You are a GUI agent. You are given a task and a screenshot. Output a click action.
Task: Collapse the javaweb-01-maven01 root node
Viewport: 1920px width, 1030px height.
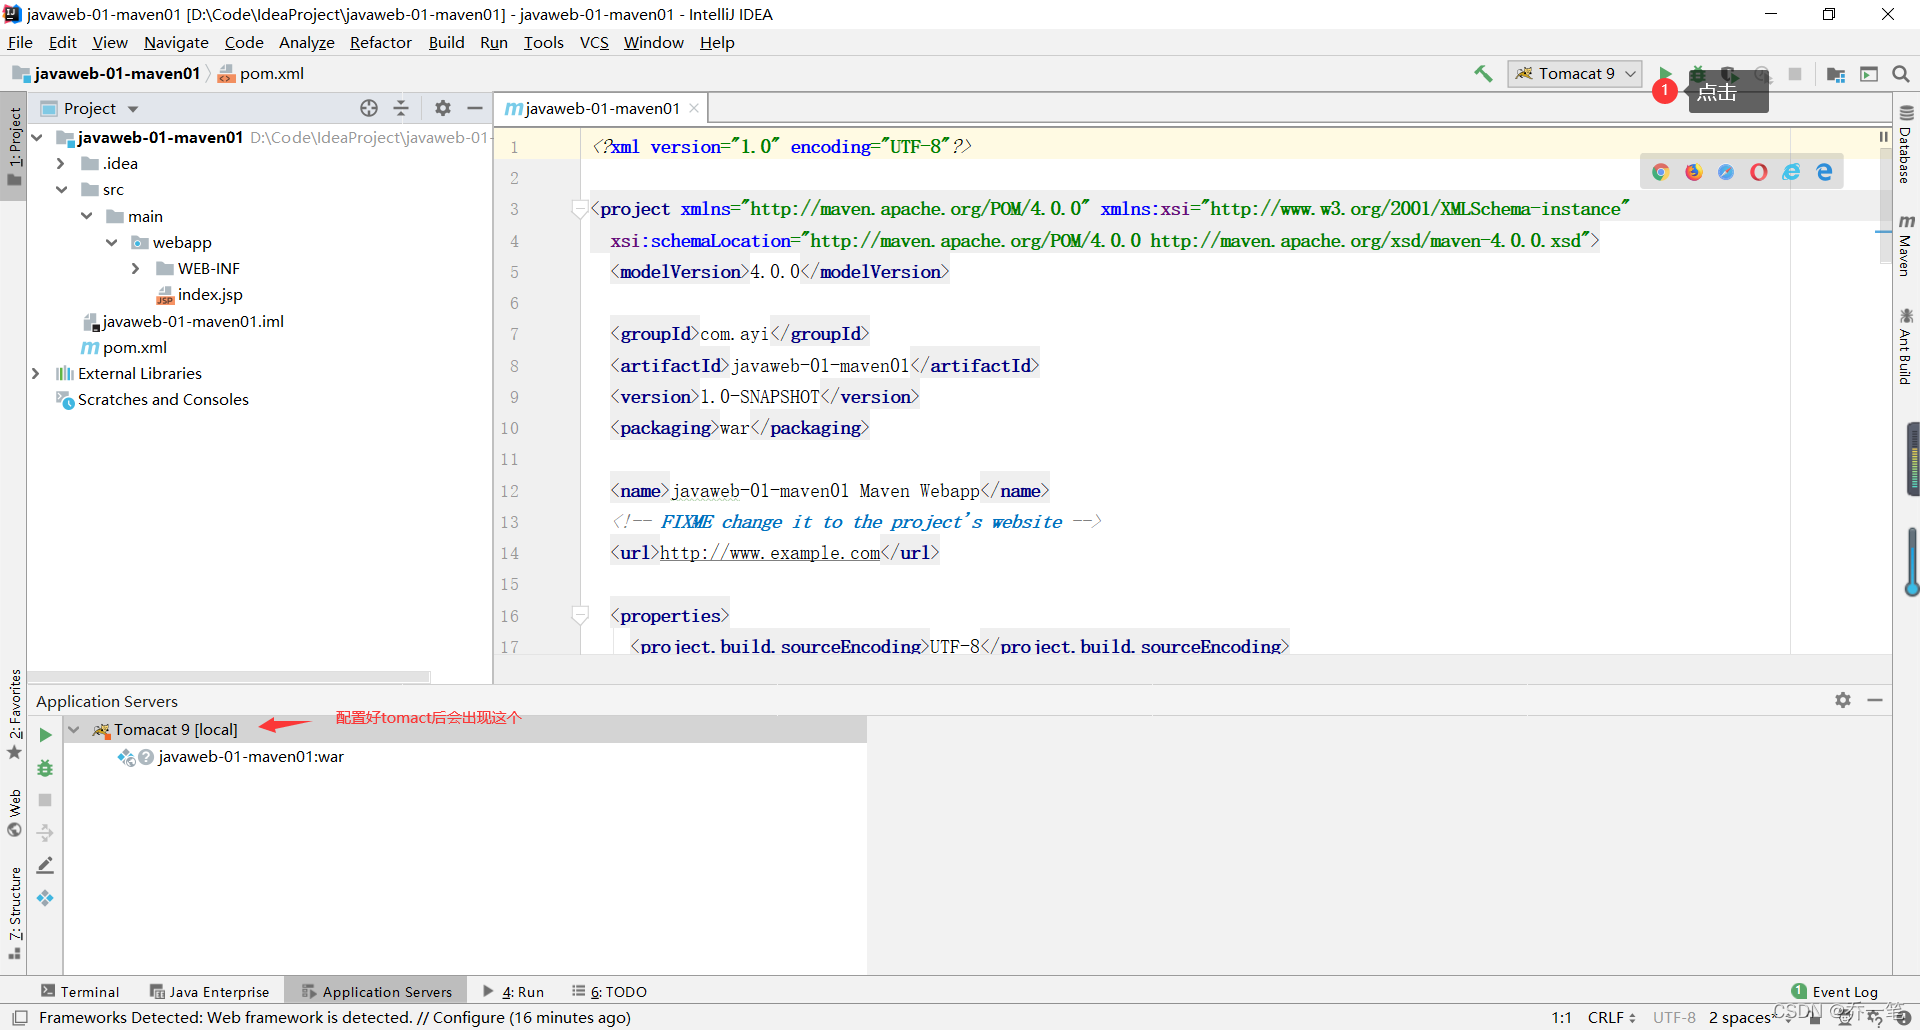[37, 137]
